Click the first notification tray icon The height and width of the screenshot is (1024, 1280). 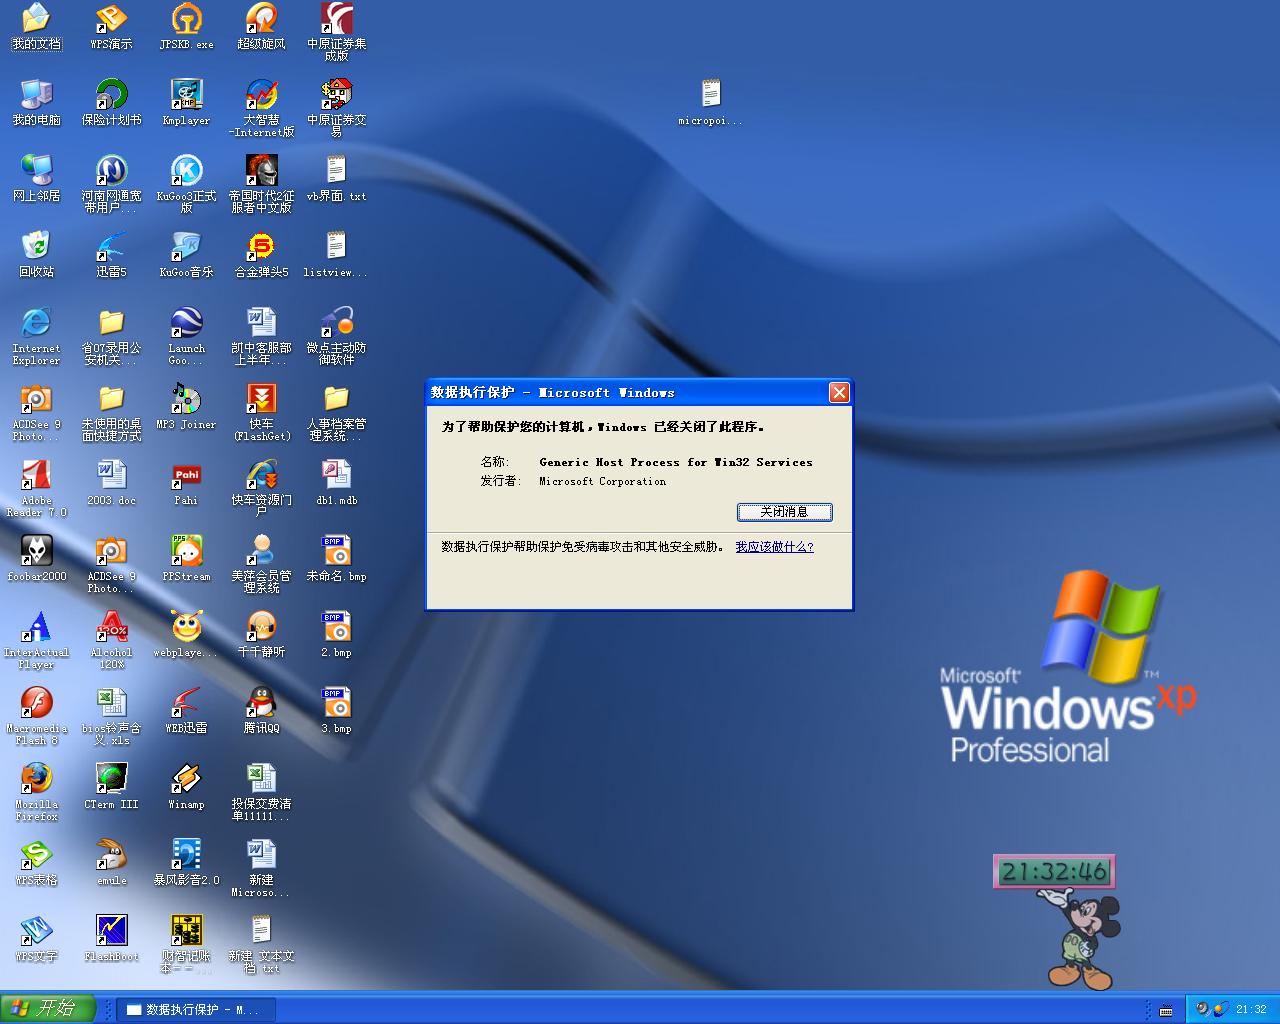click(x=1202, y=1009)
